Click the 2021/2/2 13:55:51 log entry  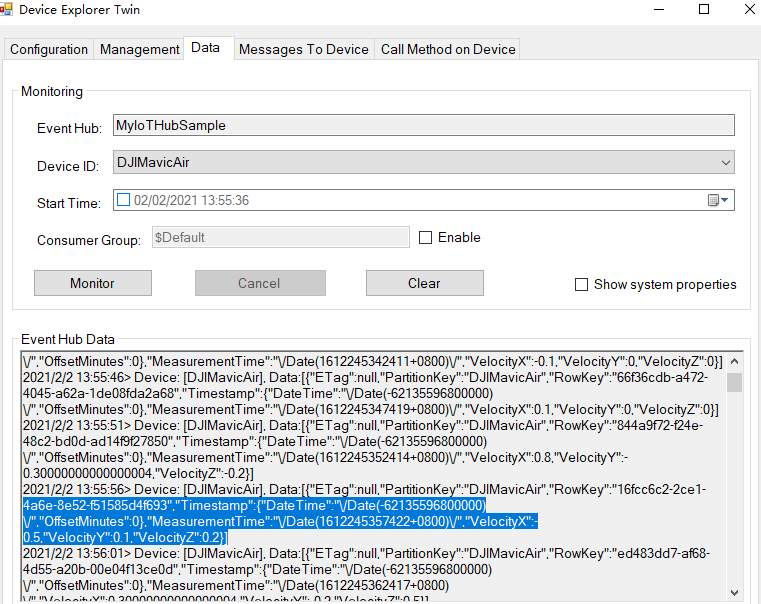(x=363, y=425)
